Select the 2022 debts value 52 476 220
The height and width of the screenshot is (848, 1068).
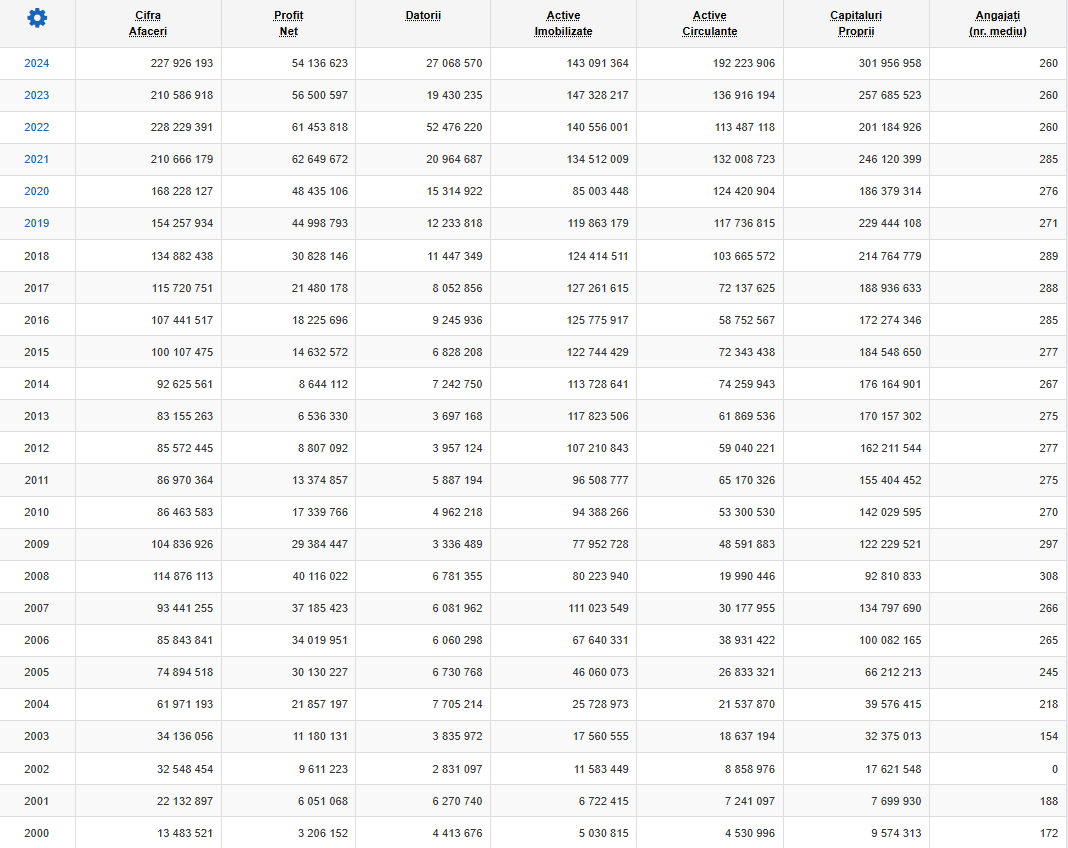(454, 127)
